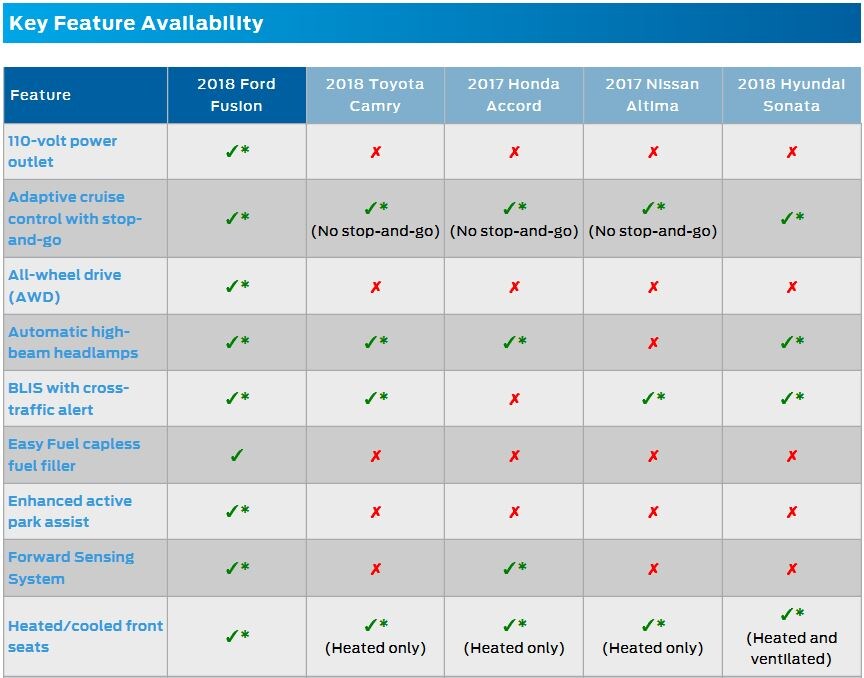Select the Heated/cooled front seats feature label
The image size is (864, 678).
[85, 636]
